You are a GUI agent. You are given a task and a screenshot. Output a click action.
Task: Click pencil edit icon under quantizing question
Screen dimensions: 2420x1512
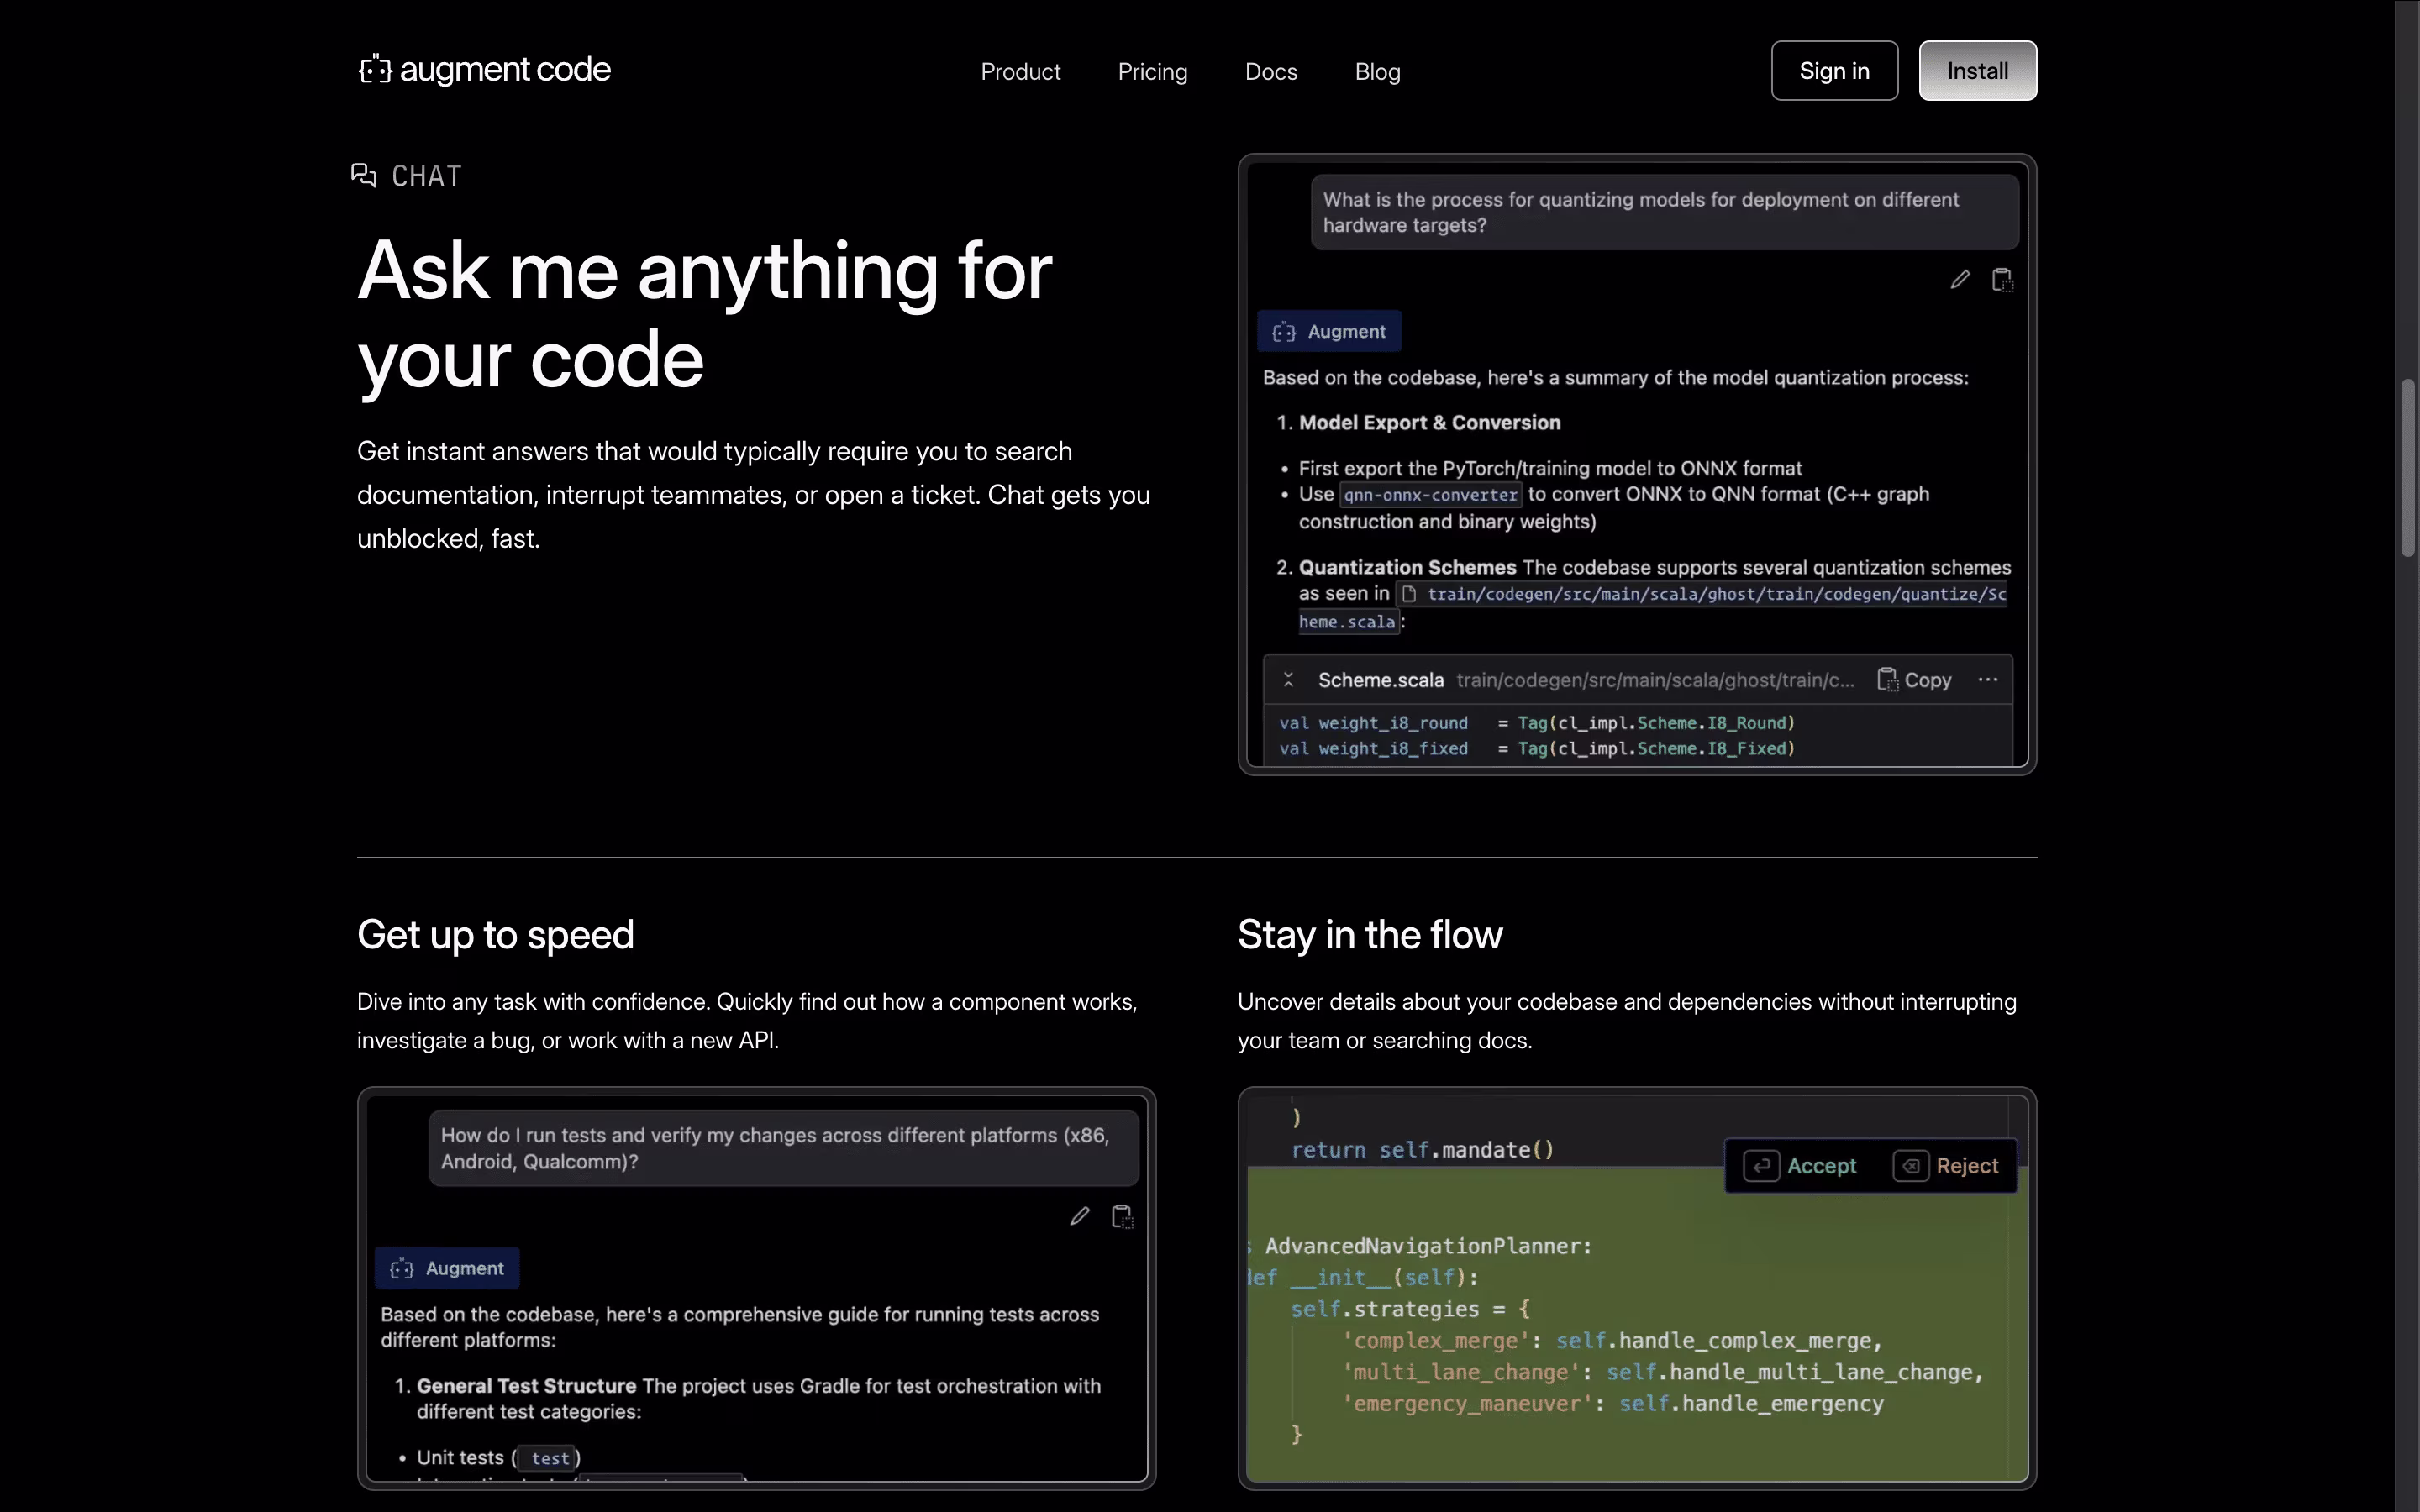coord(1960,280)
